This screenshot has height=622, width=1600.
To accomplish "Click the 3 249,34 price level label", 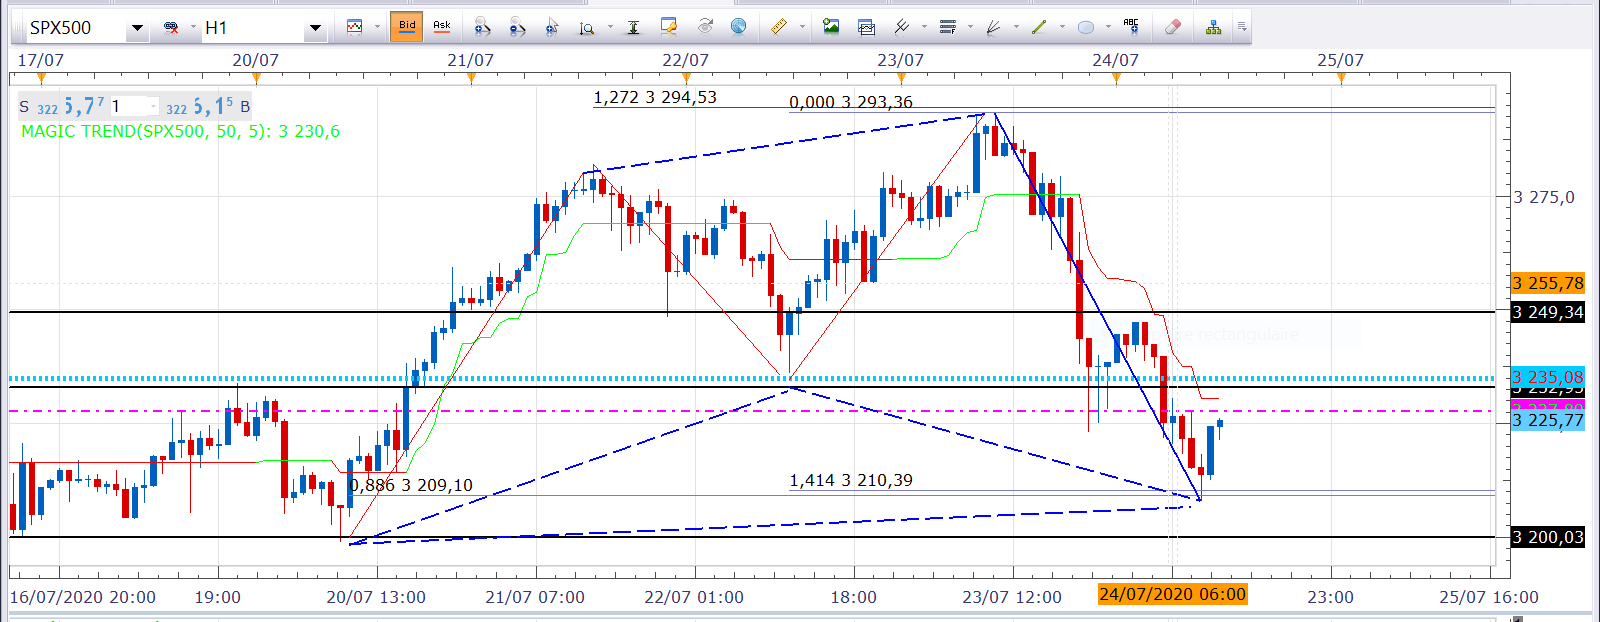I will point(1548,312).
